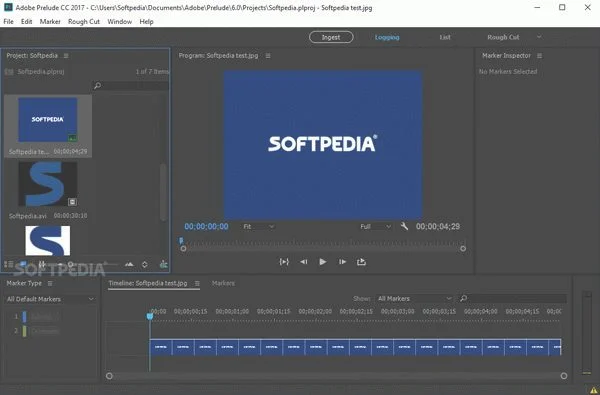The image size is (600, 395).
Task: Open the Window menu
Action: point(119,21)
